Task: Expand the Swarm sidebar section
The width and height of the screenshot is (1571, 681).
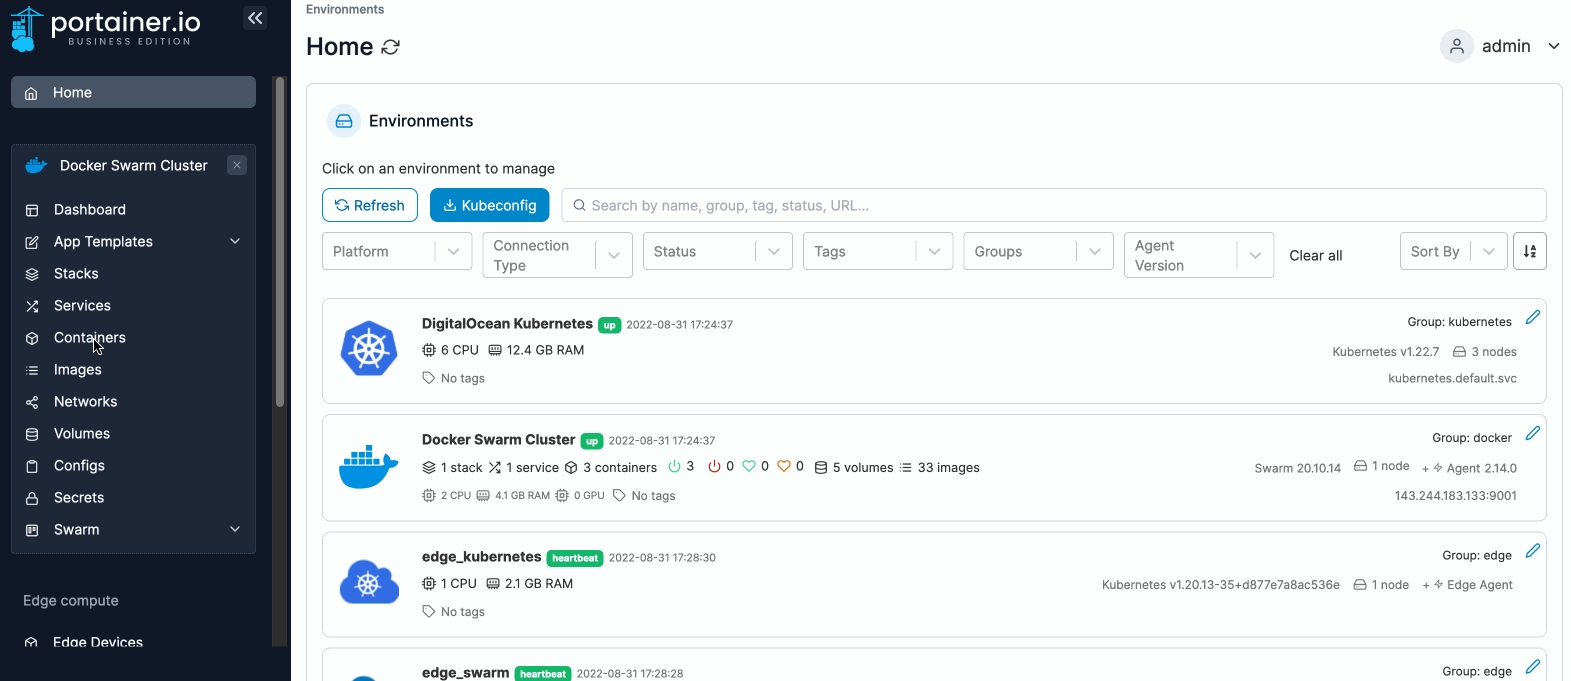Action: pos(235,530)
